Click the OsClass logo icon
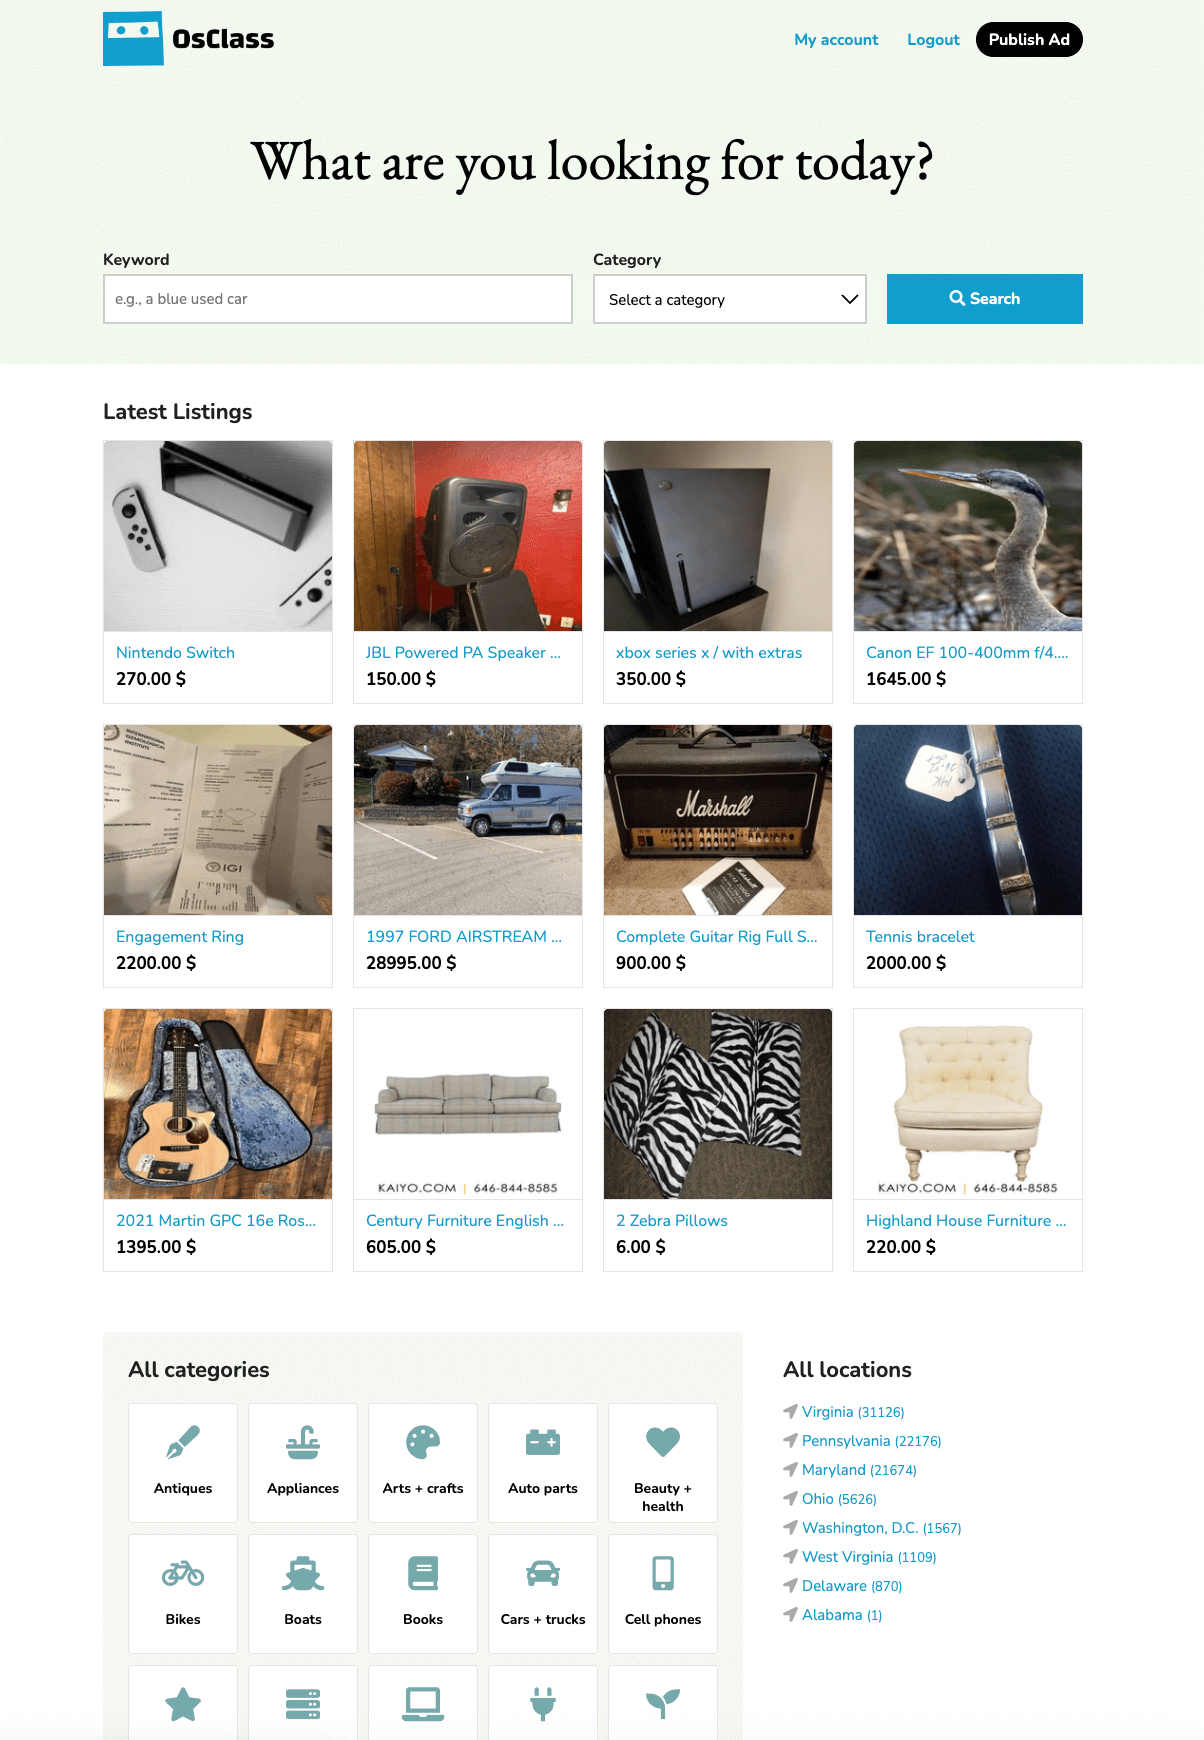This screenshot has width=1204, height=1740. pyautogui.click(x=133, y=39)
